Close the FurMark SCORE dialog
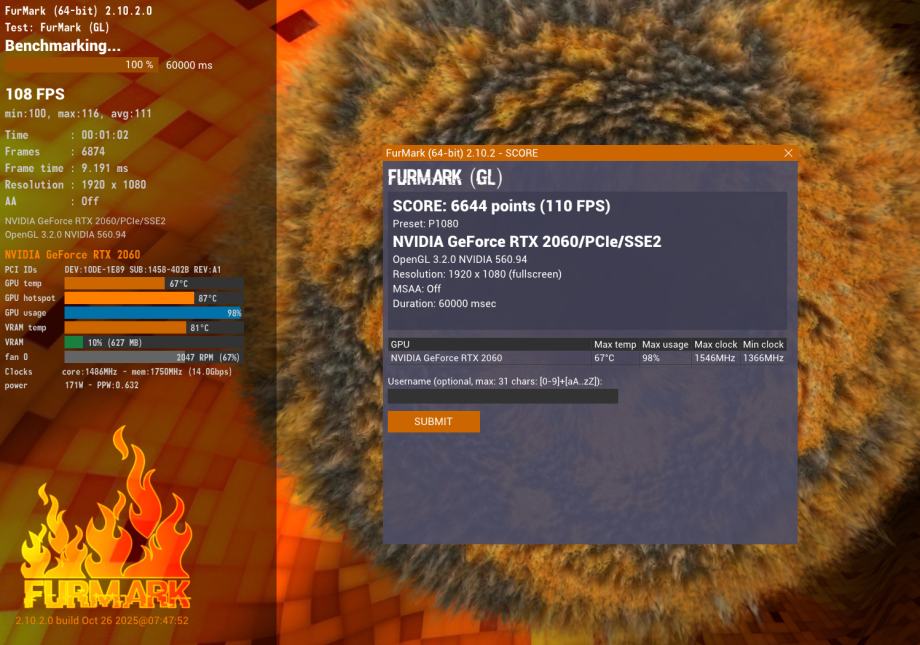Screen dimensions: 920x645 788,153
